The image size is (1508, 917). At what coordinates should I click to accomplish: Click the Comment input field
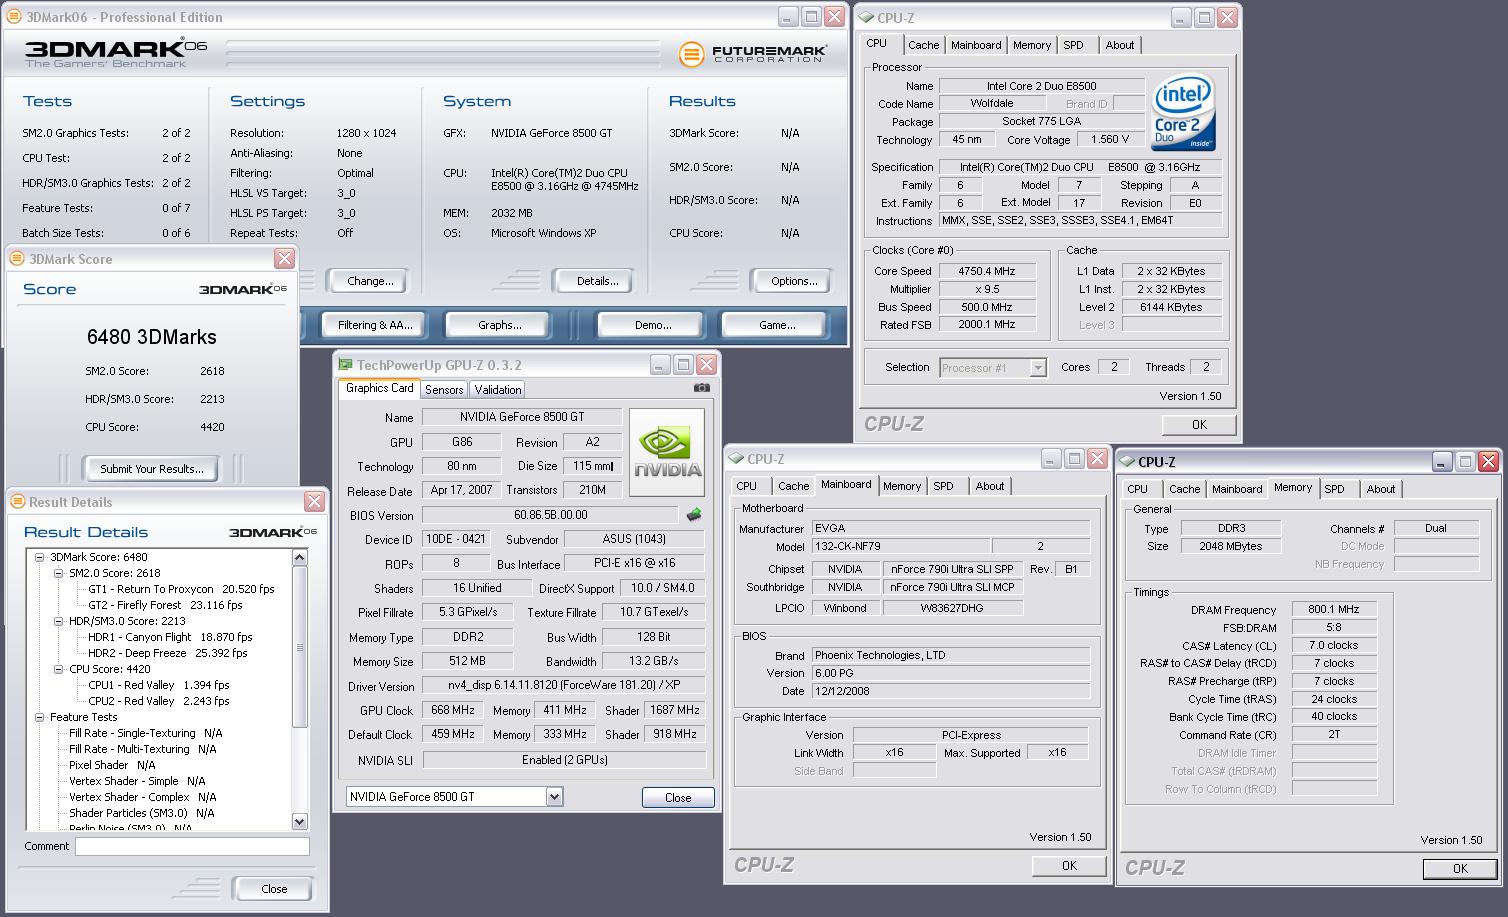pyautogui.click(x=192, y=846)
